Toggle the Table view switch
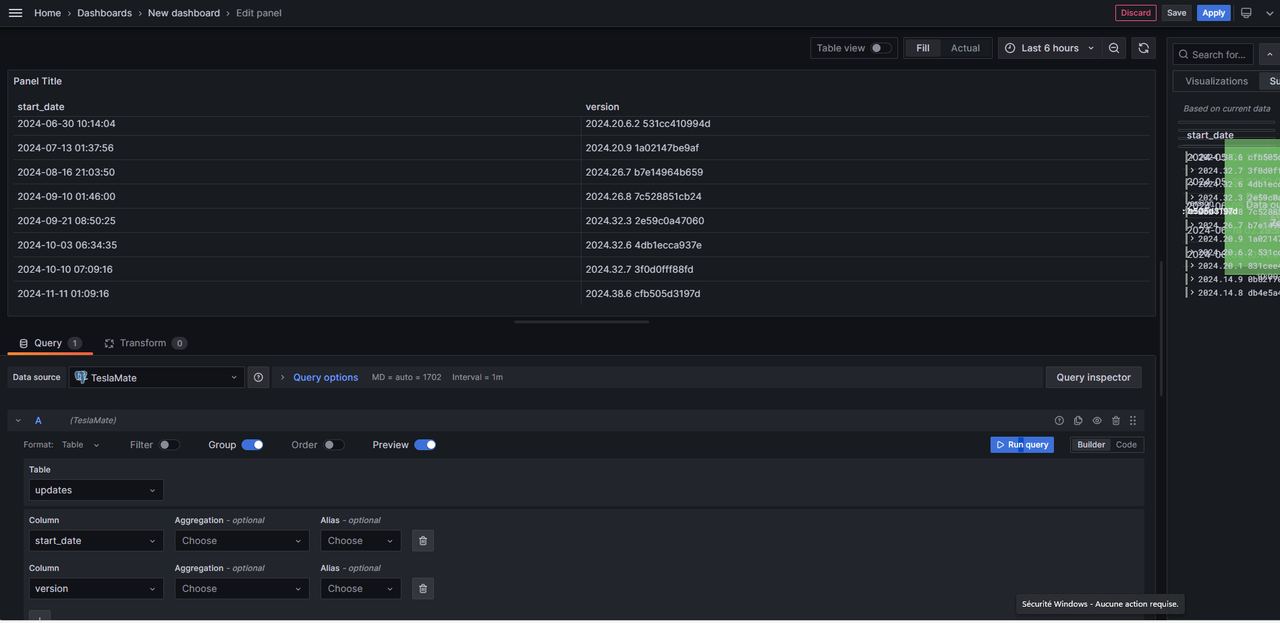1280x623 pixels. 880,48
